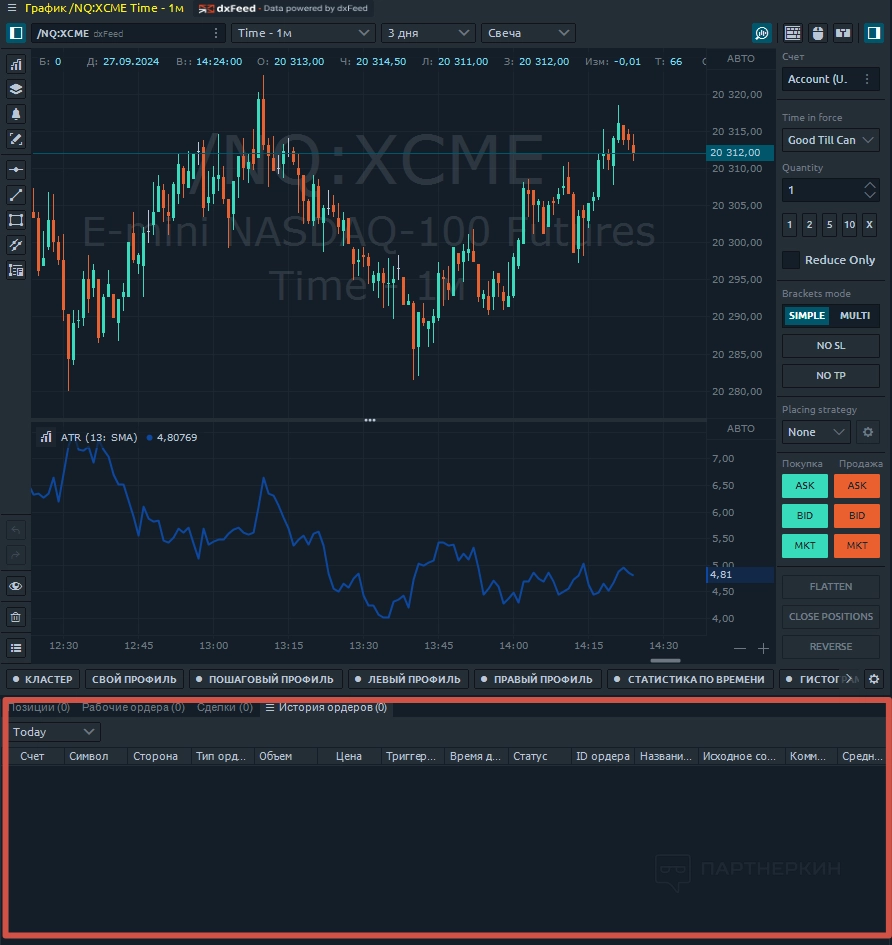
Task: Open the Time - 1м timeframe dropdown
Action: (303, 33)
